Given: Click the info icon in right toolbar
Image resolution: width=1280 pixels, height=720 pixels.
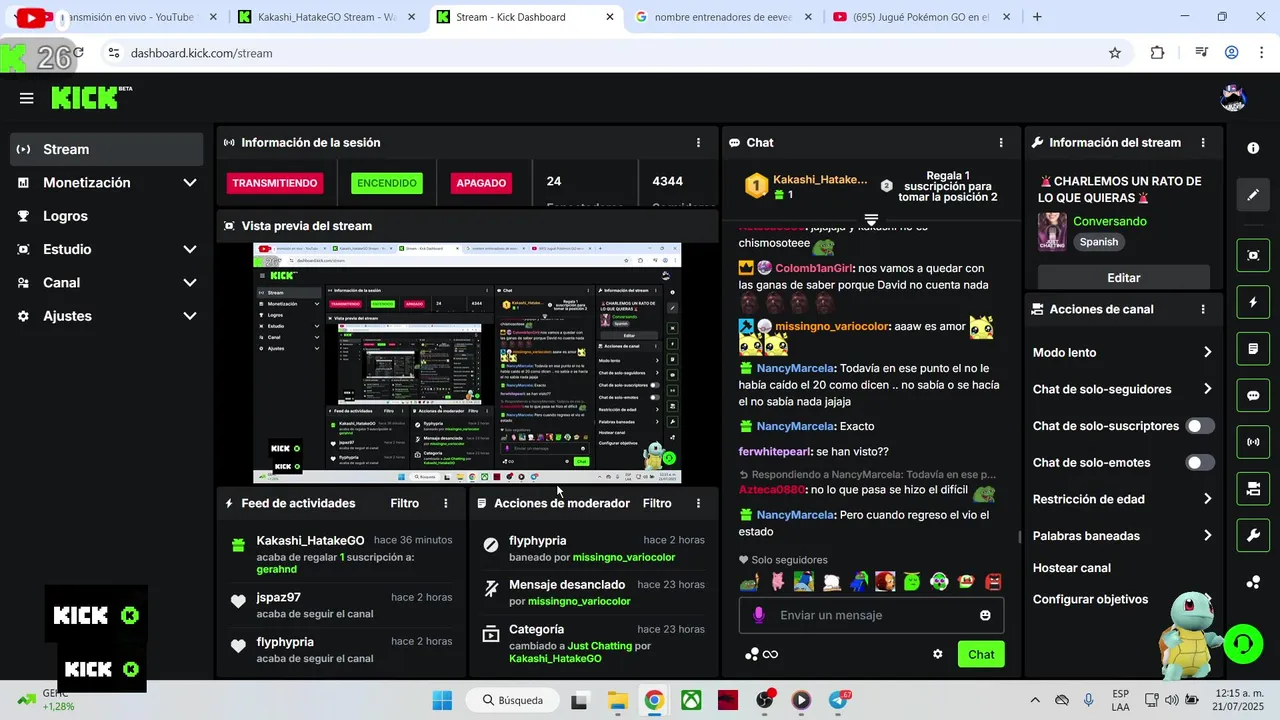Looking at the screenshot, I should [1253, 148].
